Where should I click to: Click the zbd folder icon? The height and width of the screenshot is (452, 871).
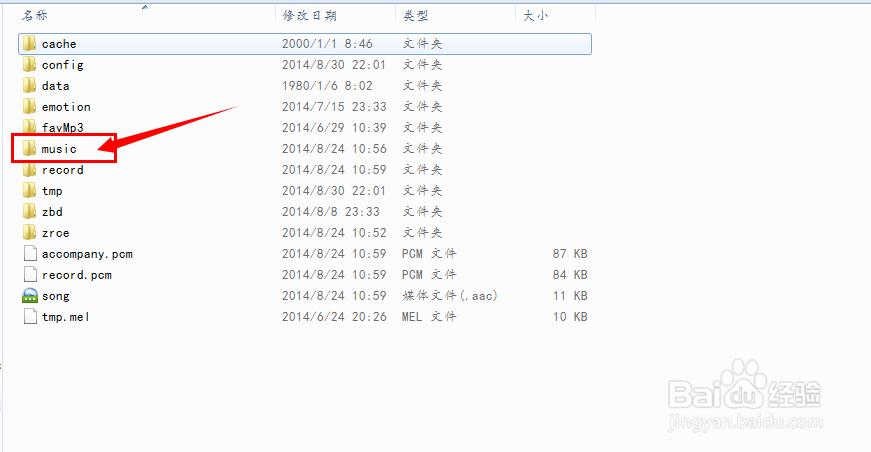(x=30, y=212)
